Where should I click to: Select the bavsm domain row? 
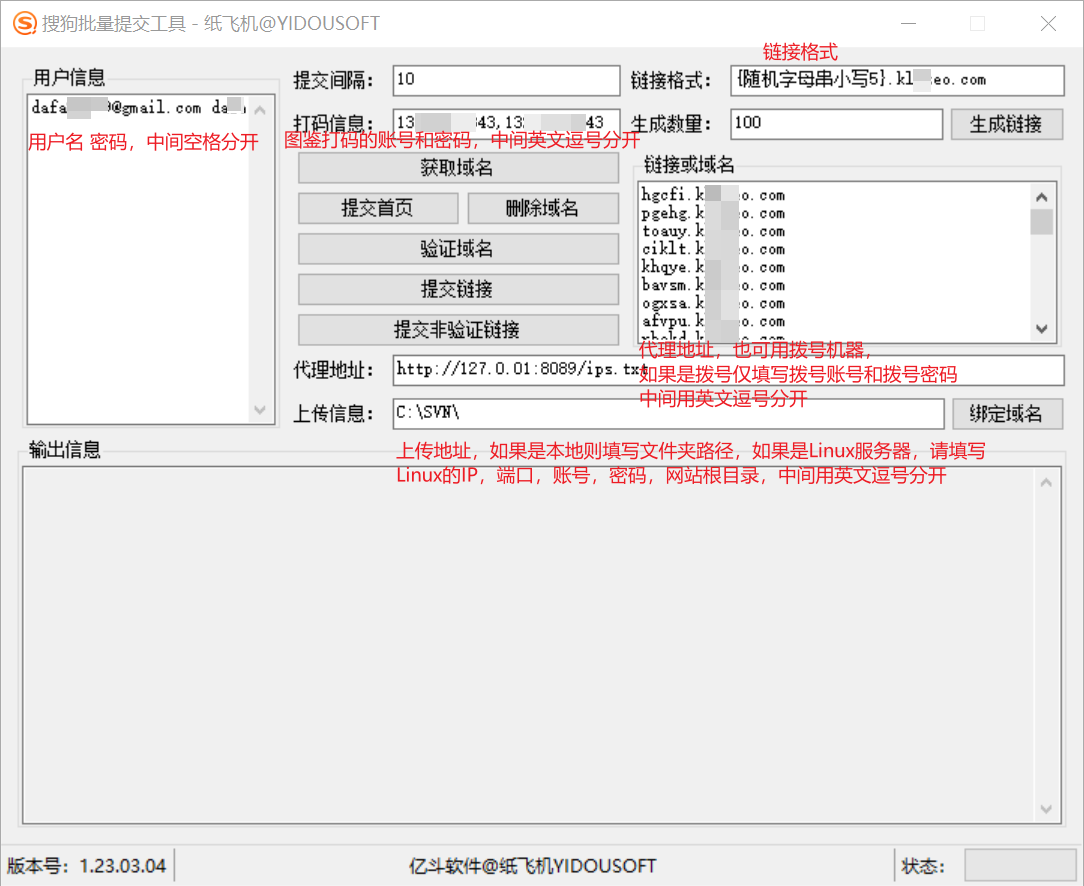coord(713,285)
